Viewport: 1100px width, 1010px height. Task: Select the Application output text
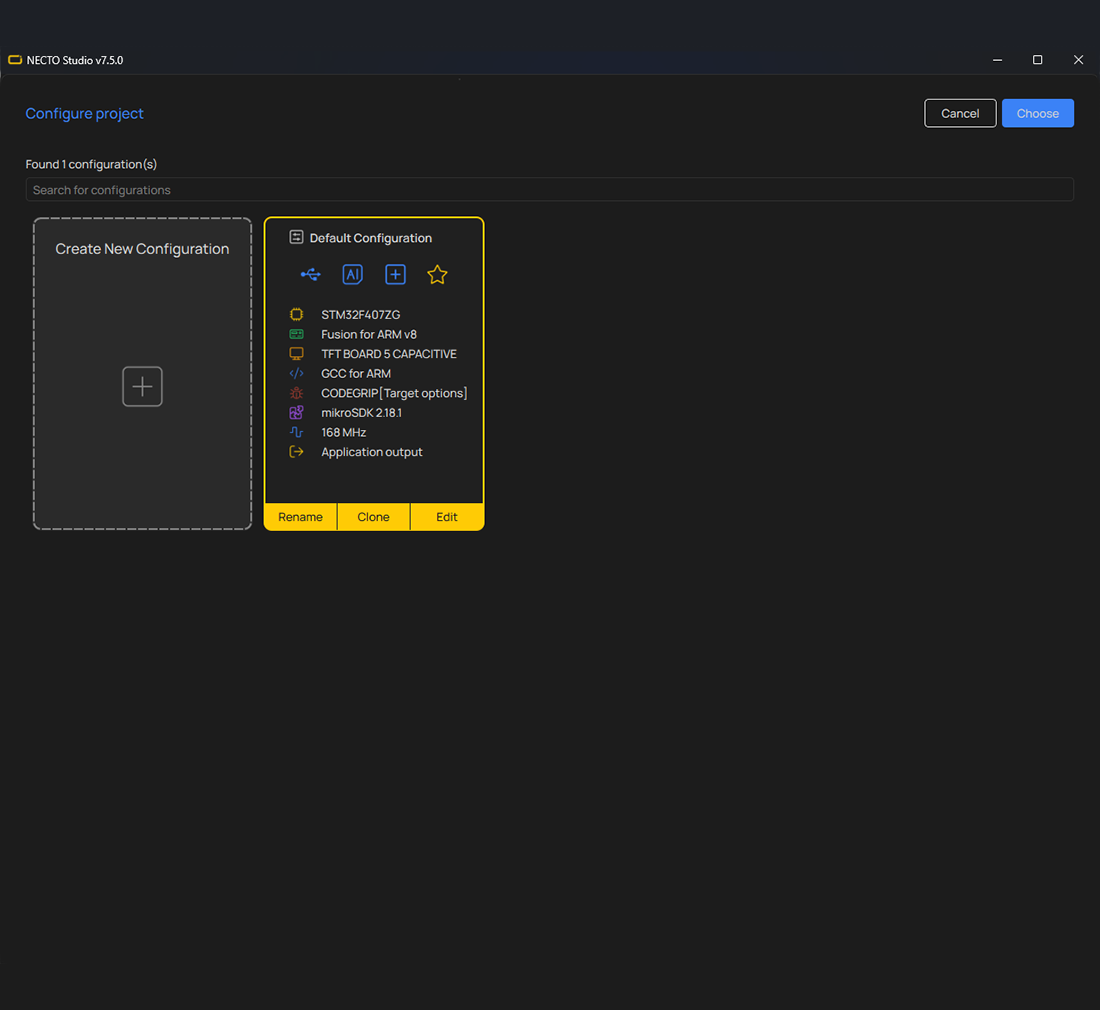coord(372,452)
